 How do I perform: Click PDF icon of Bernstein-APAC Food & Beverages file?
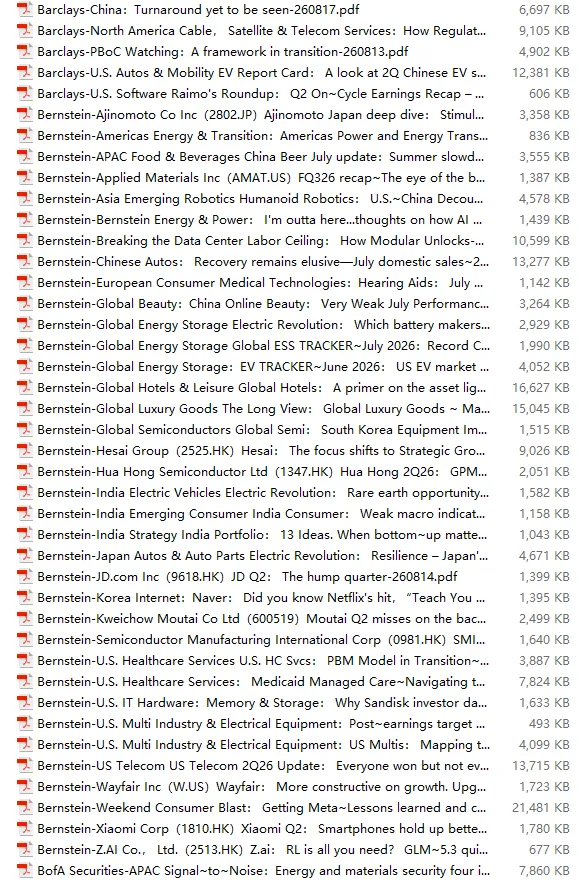[25, 157]
